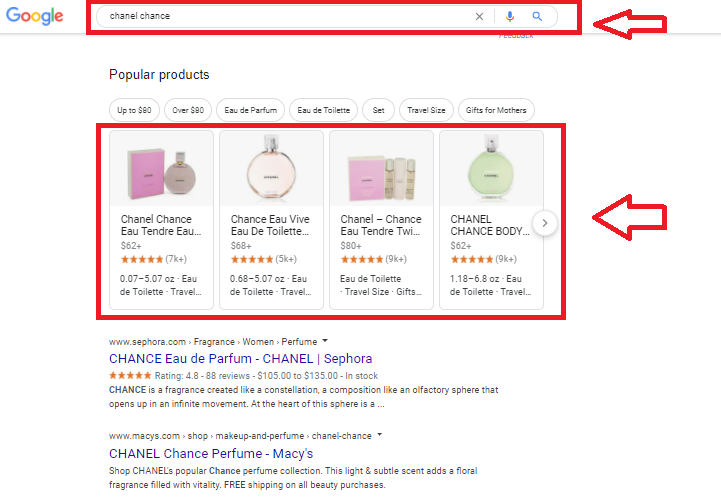
Task: Select the Eau de Toilette filter chip
Action: tap(324, 110)
